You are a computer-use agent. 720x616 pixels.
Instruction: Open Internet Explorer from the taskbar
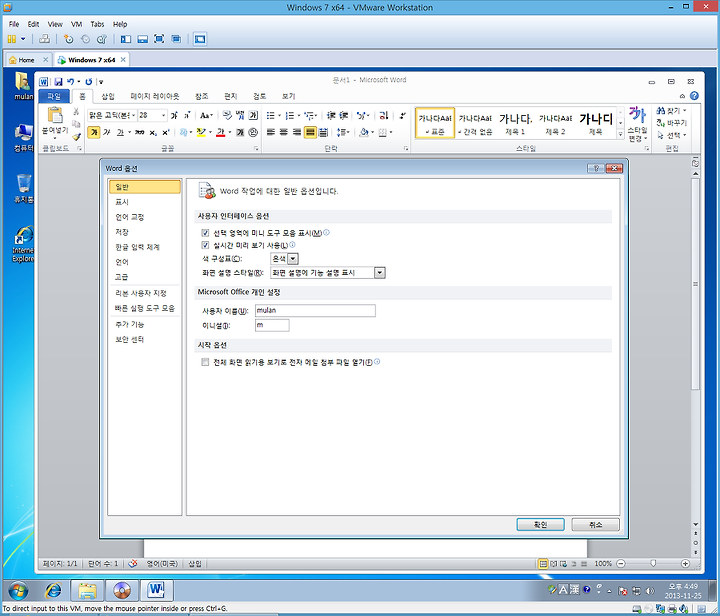53,591
